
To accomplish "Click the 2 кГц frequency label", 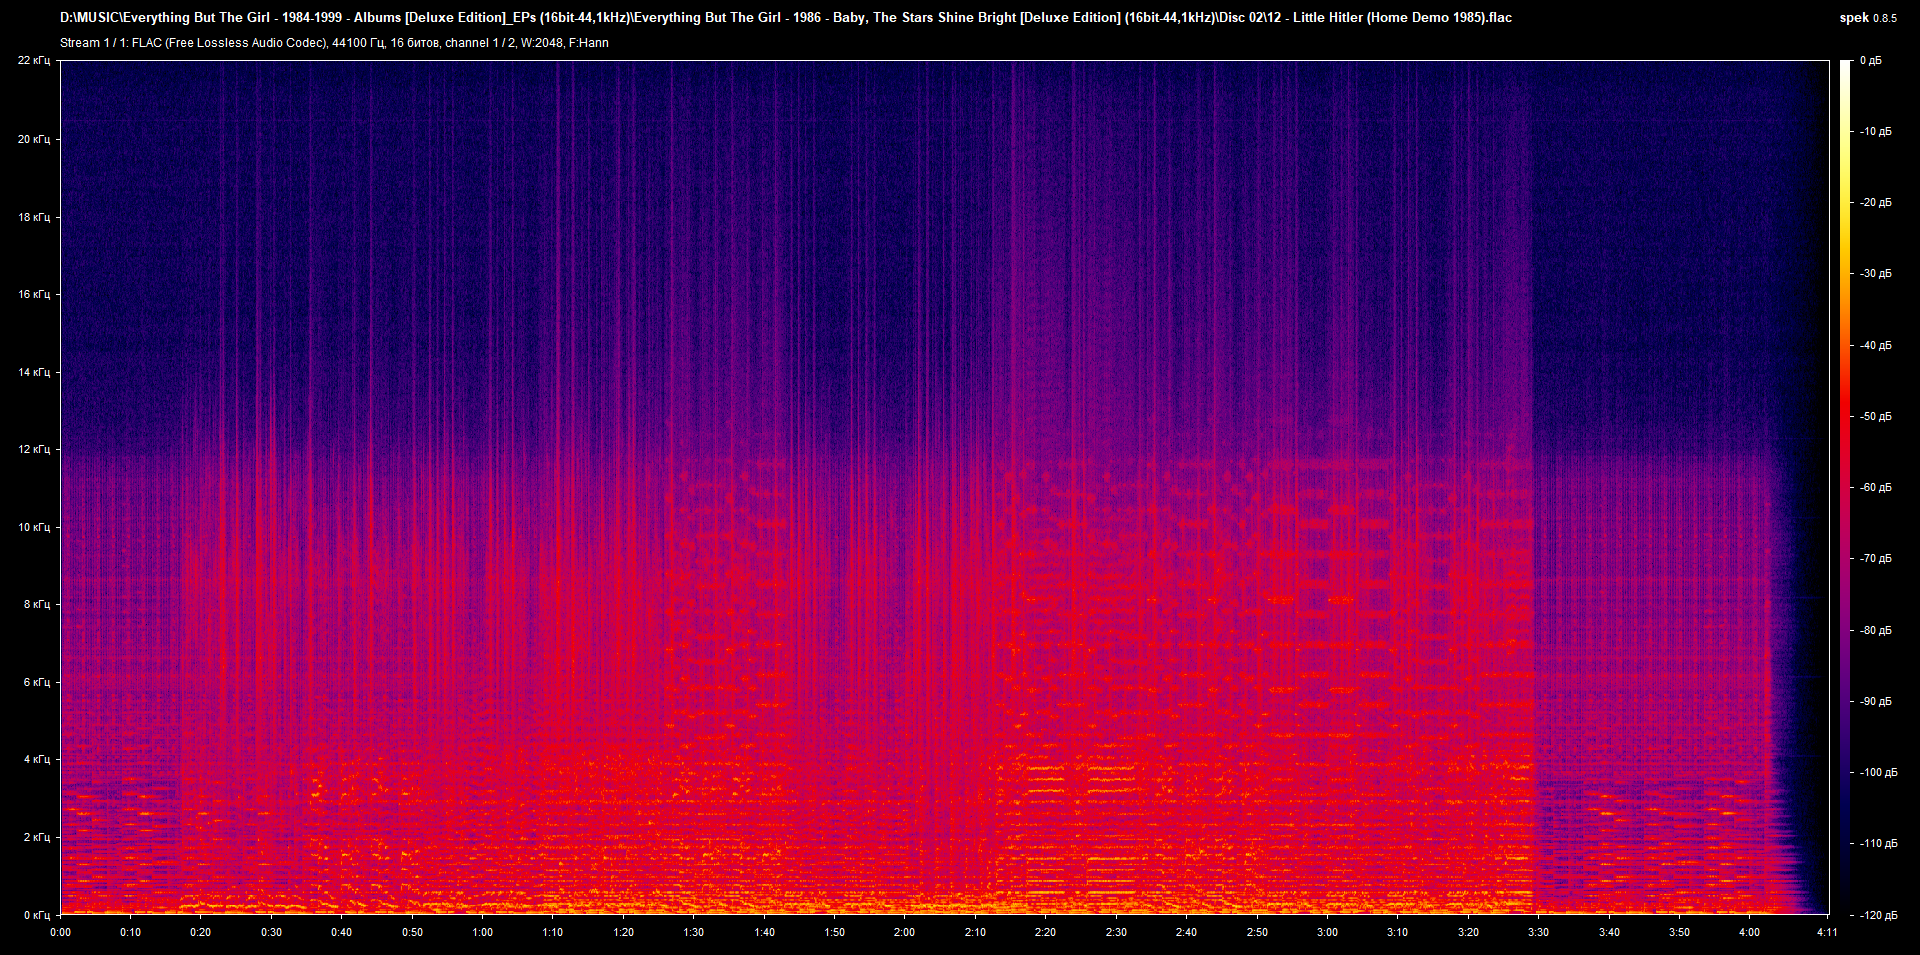I will pyautogui.click(x=37, y=837).
